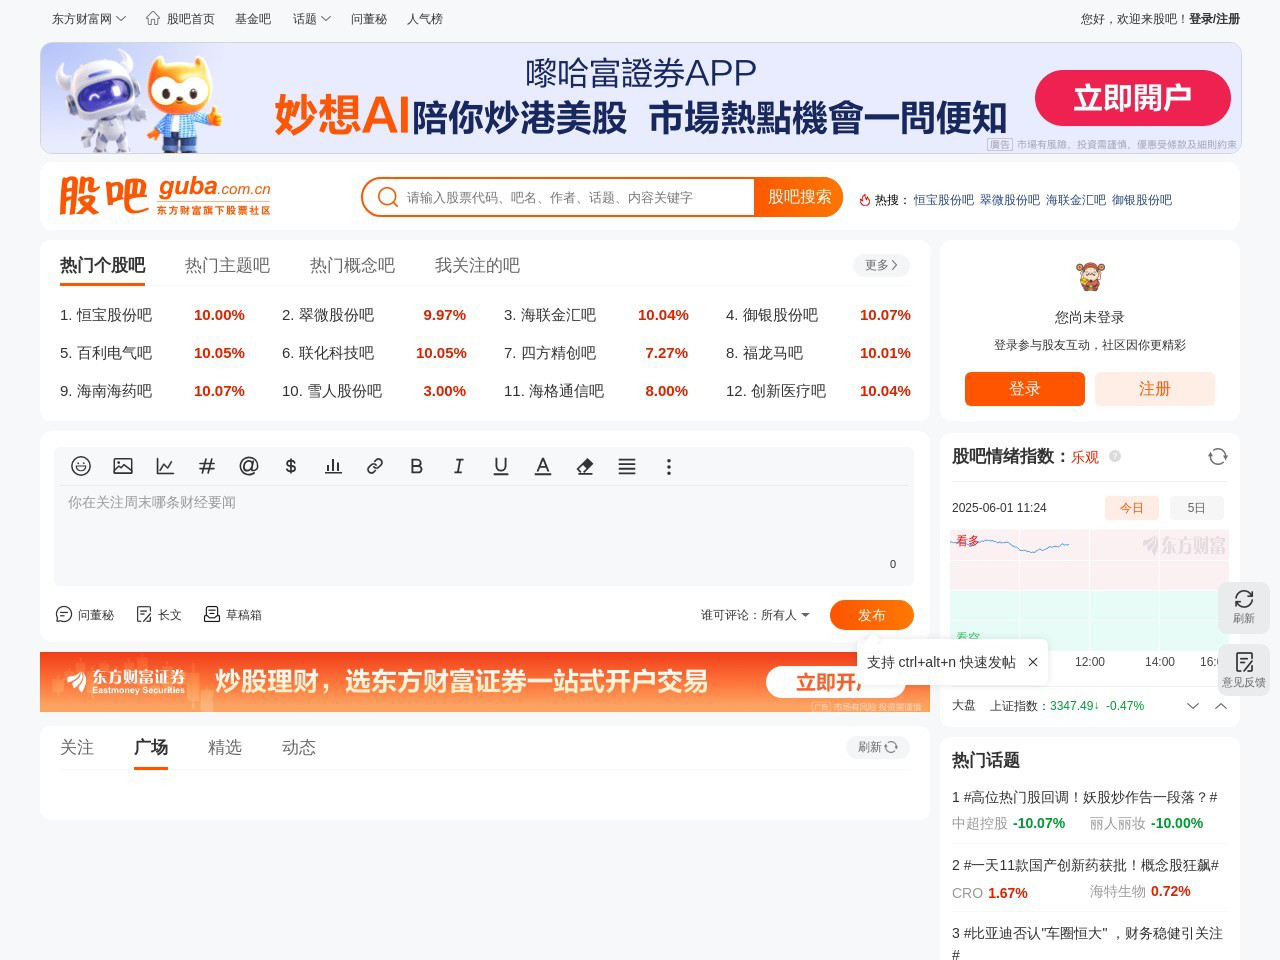Show the 今日 sentiment chart
This screenshot has height=960, width=1280.
[1131, 507]
